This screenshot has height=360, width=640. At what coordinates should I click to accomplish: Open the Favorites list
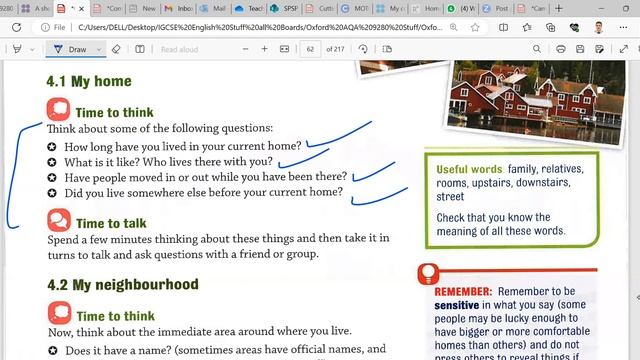(527, 27)
